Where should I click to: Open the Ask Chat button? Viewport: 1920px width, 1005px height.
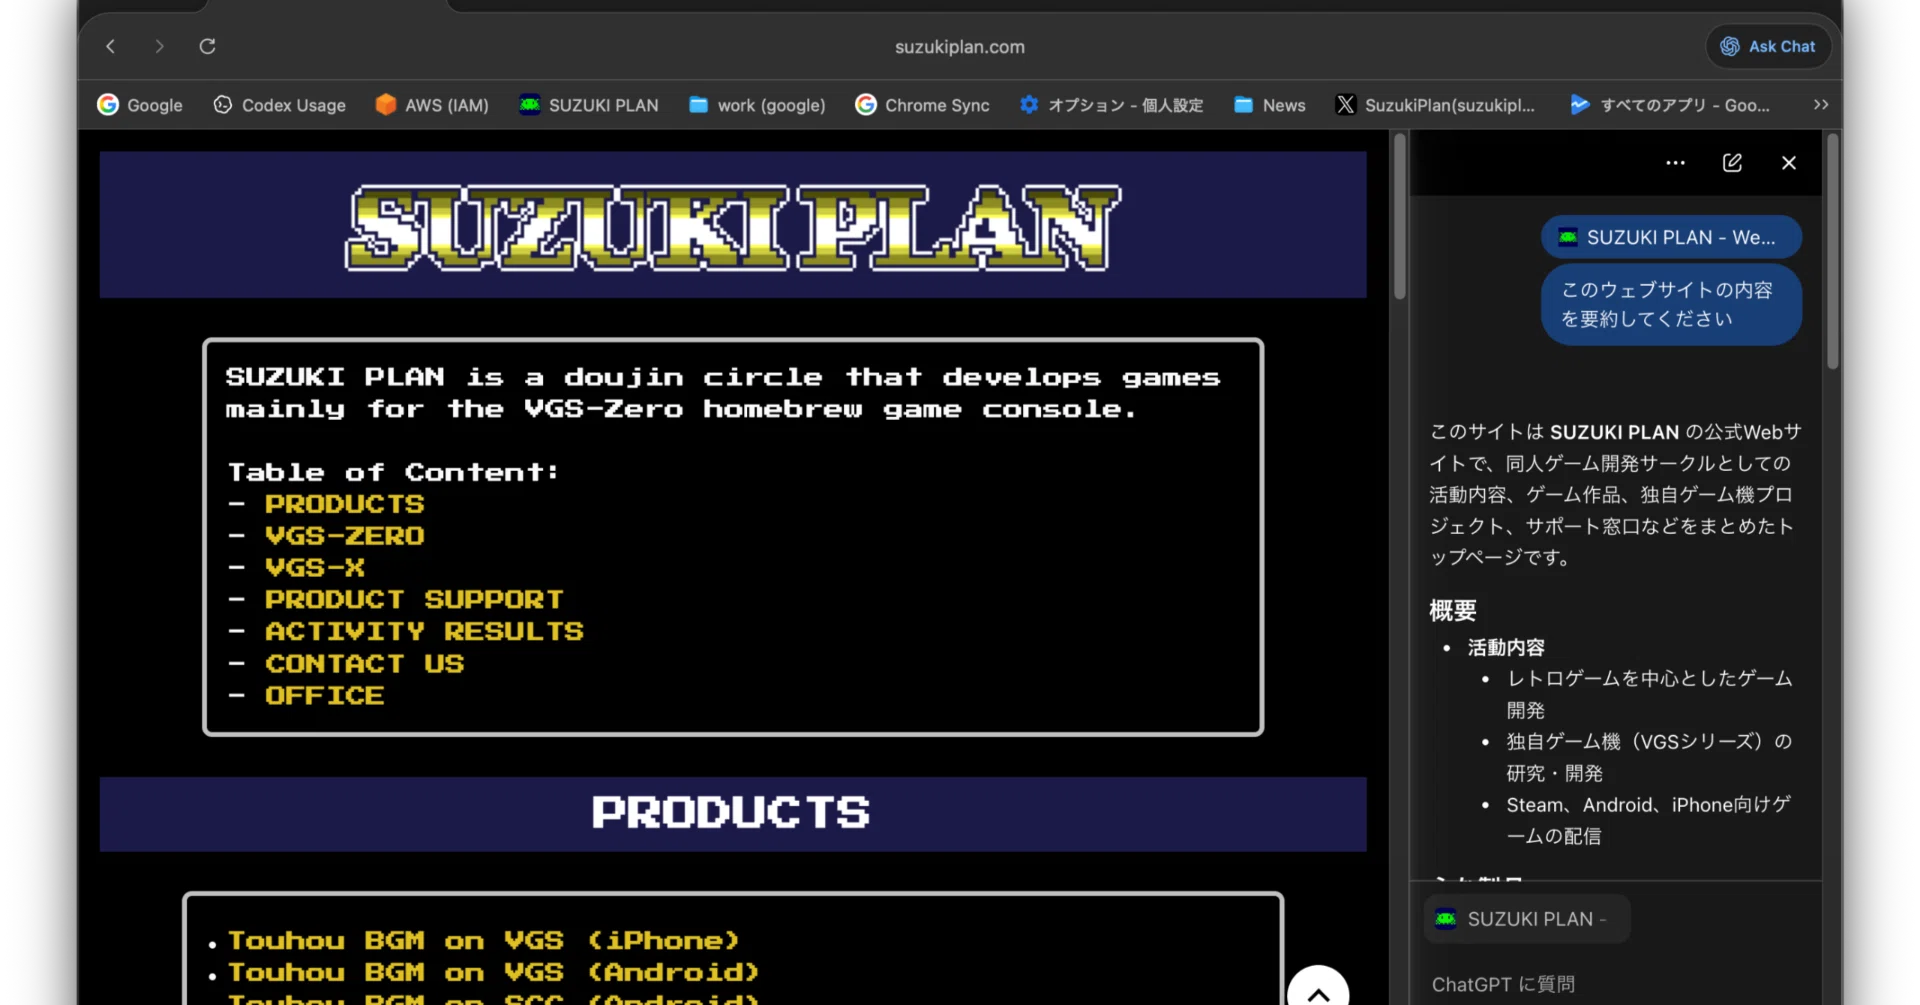tap(1768, 46)
